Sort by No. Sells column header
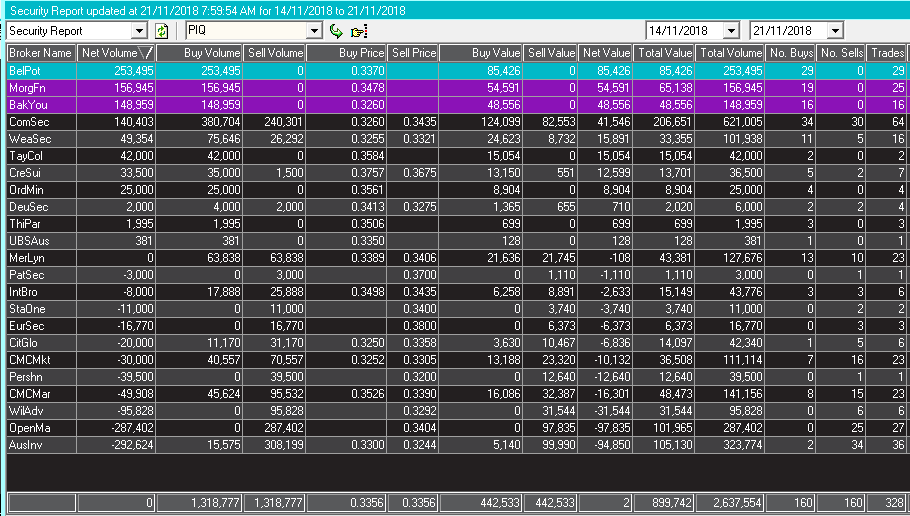This screenshot has height=516, width=910. pyautogui.click(x=841, y=53)
